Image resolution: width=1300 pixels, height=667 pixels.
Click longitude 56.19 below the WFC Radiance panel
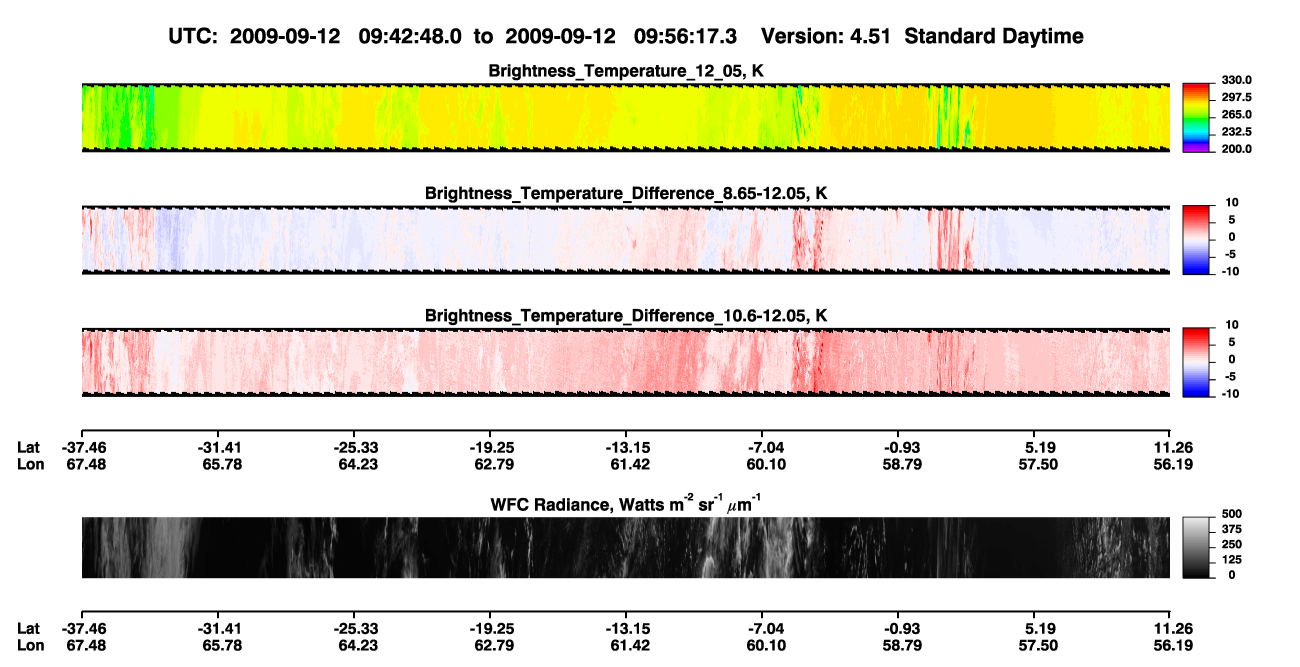[1172, 645]
